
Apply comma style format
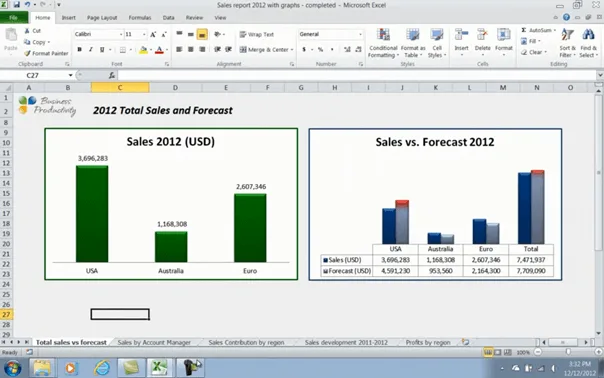pyautogui.click(x=332, y=49)
